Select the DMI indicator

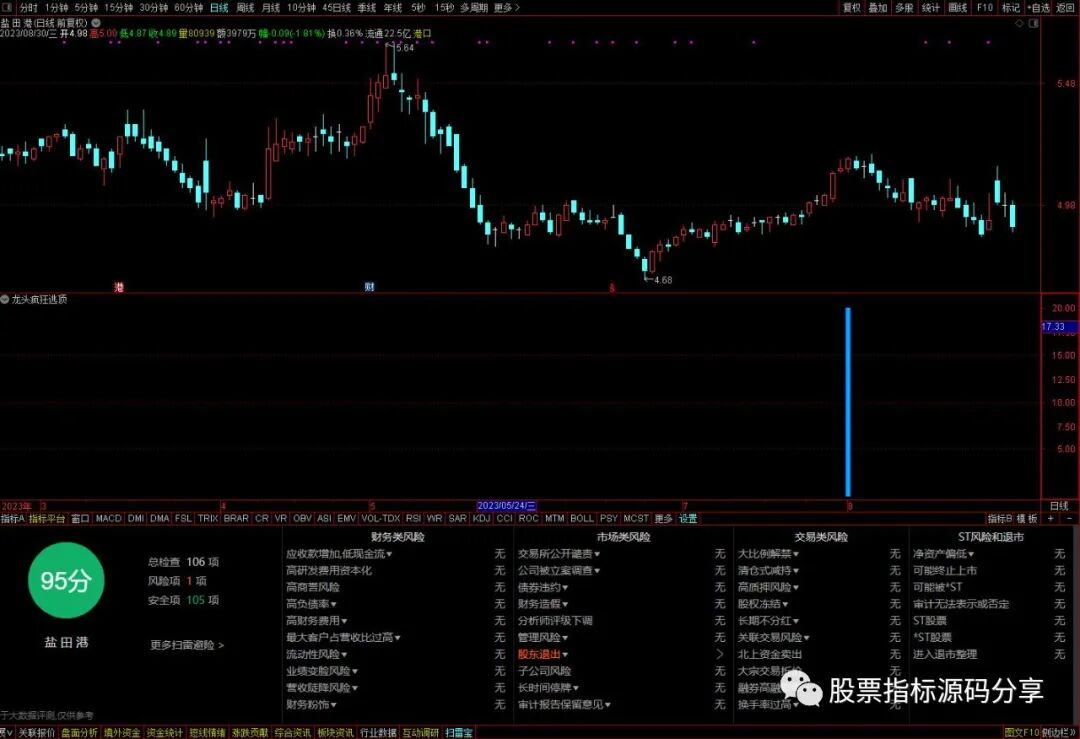[136, 519]
